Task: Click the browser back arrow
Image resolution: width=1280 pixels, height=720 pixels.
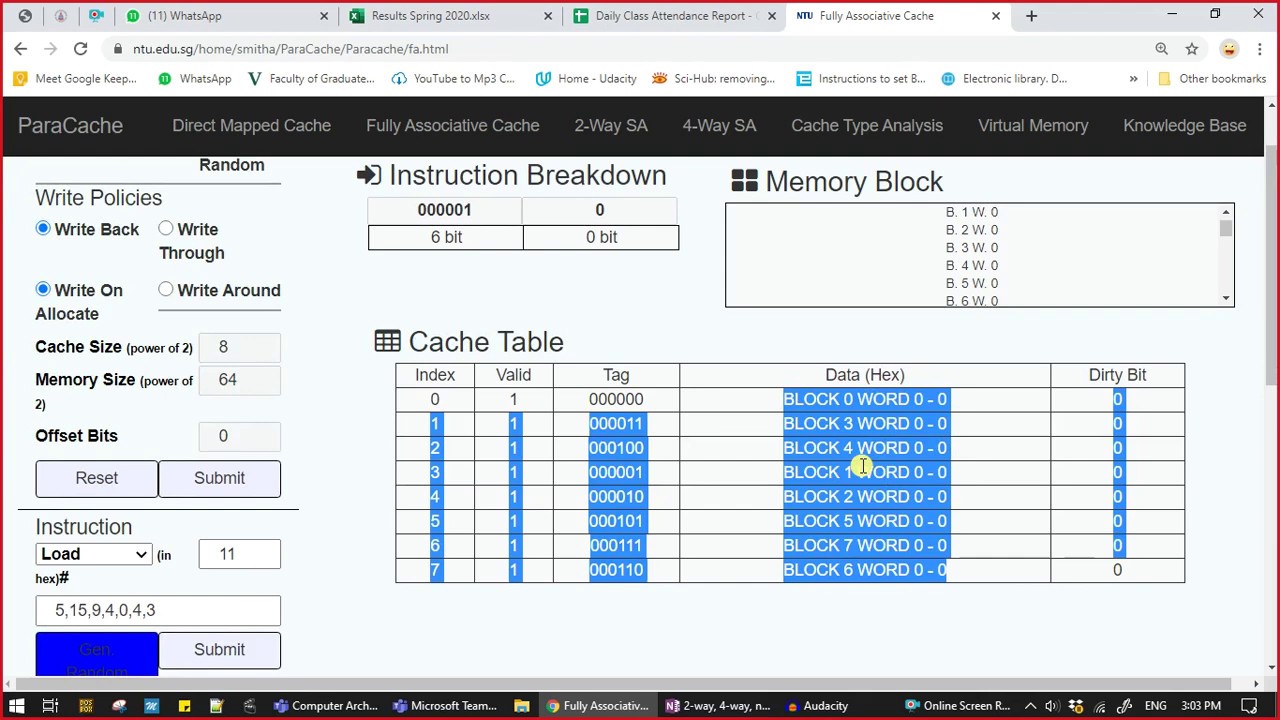Action: pos(20,48)
